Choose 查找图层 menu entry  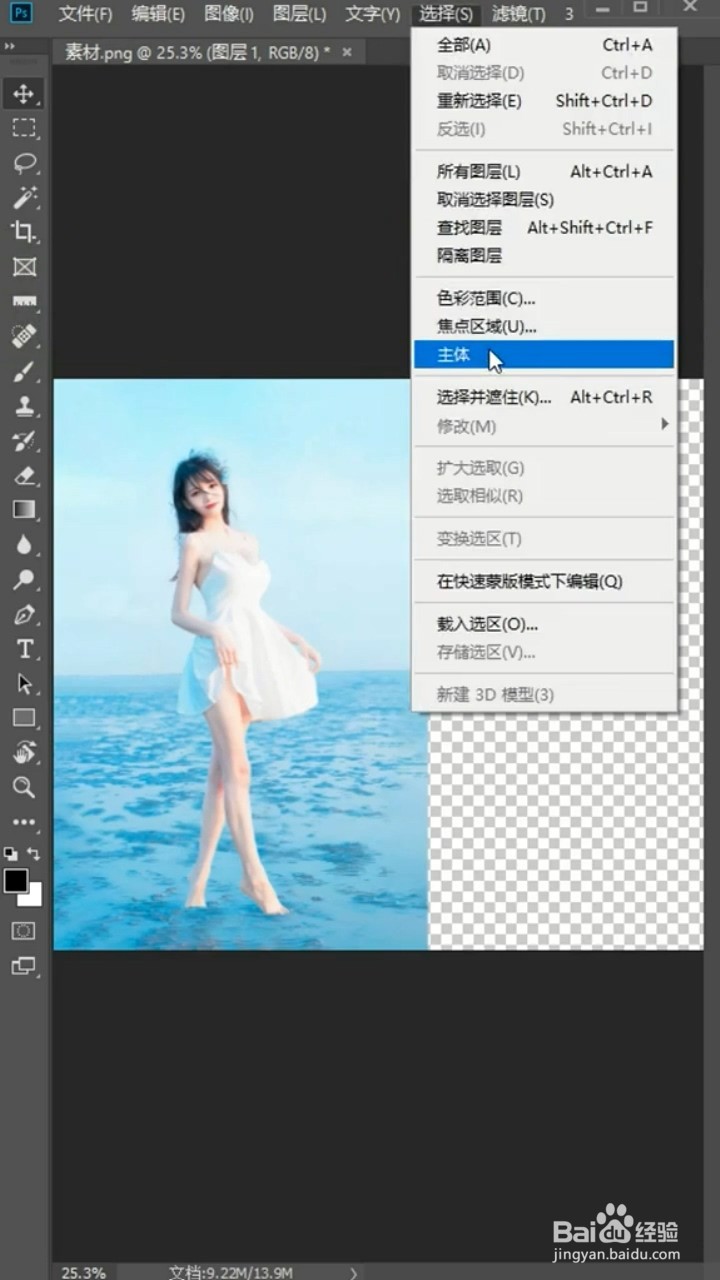point(545,228)
